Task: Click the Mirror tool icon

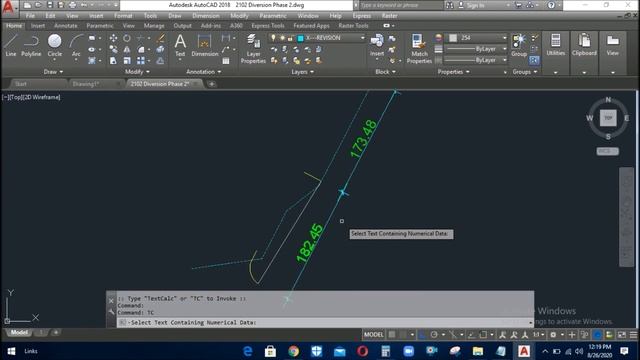Action: [x=127, y=49]
